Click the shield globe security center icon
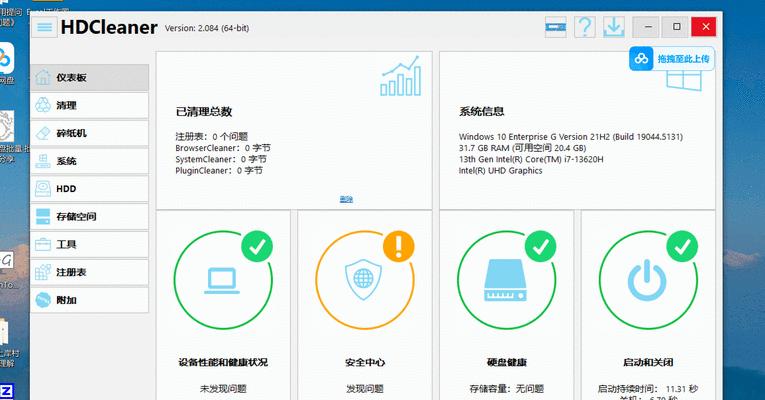The width and height of the screenshot is (765, 400). pyautogui.click(x=363, y=280)
